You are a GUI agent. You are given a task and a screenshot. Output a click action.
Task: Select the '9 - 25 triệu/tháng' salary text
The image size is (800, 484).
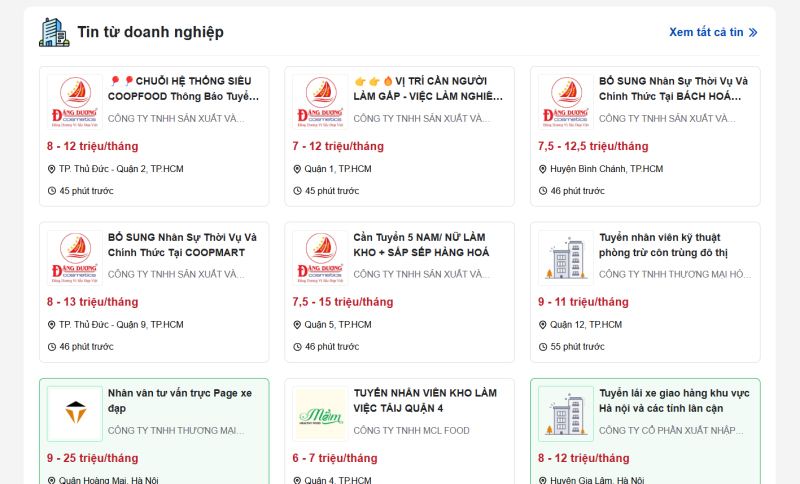(x=92, y=458)
